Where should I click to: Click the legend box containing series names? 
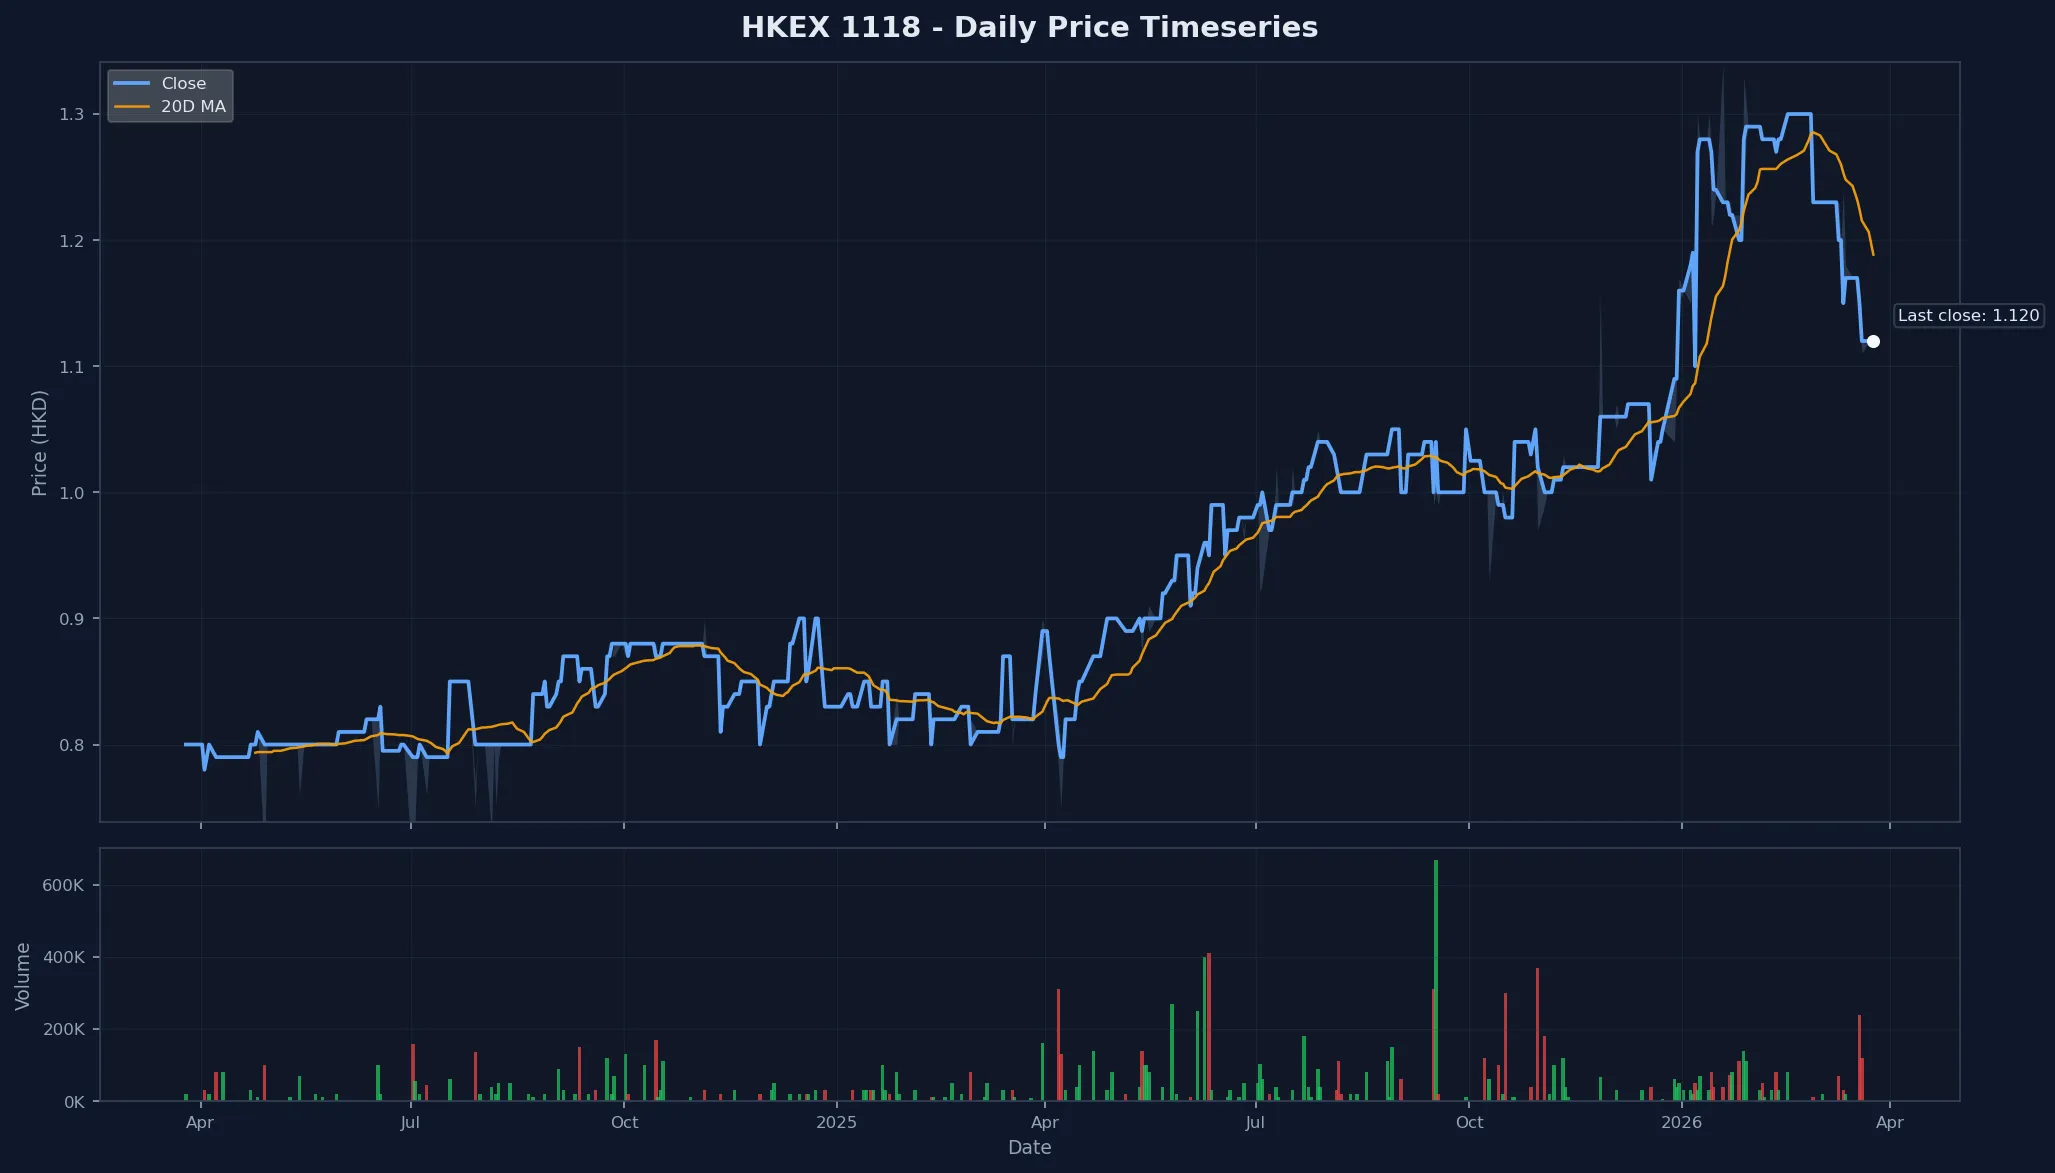tap(170, 94)
